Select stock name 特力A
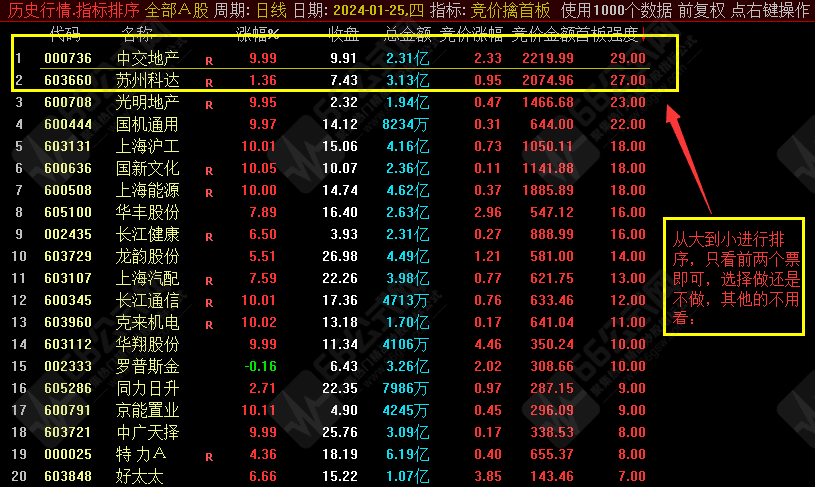 (x=141, y=454)
